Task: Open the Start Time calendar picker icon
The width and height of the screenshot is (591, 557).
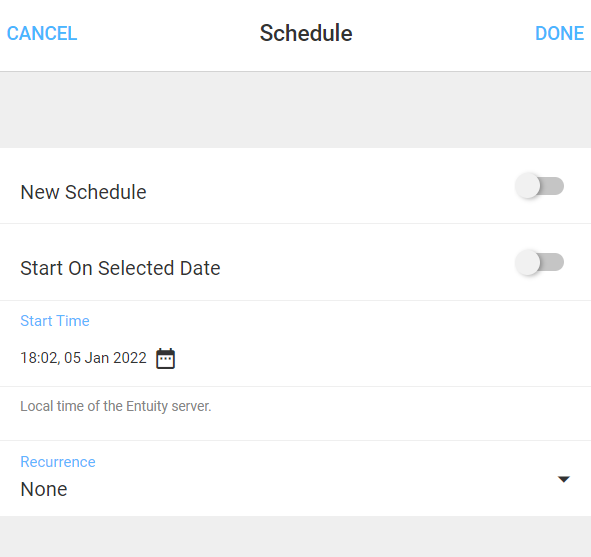Action: (x=165, y=358)
